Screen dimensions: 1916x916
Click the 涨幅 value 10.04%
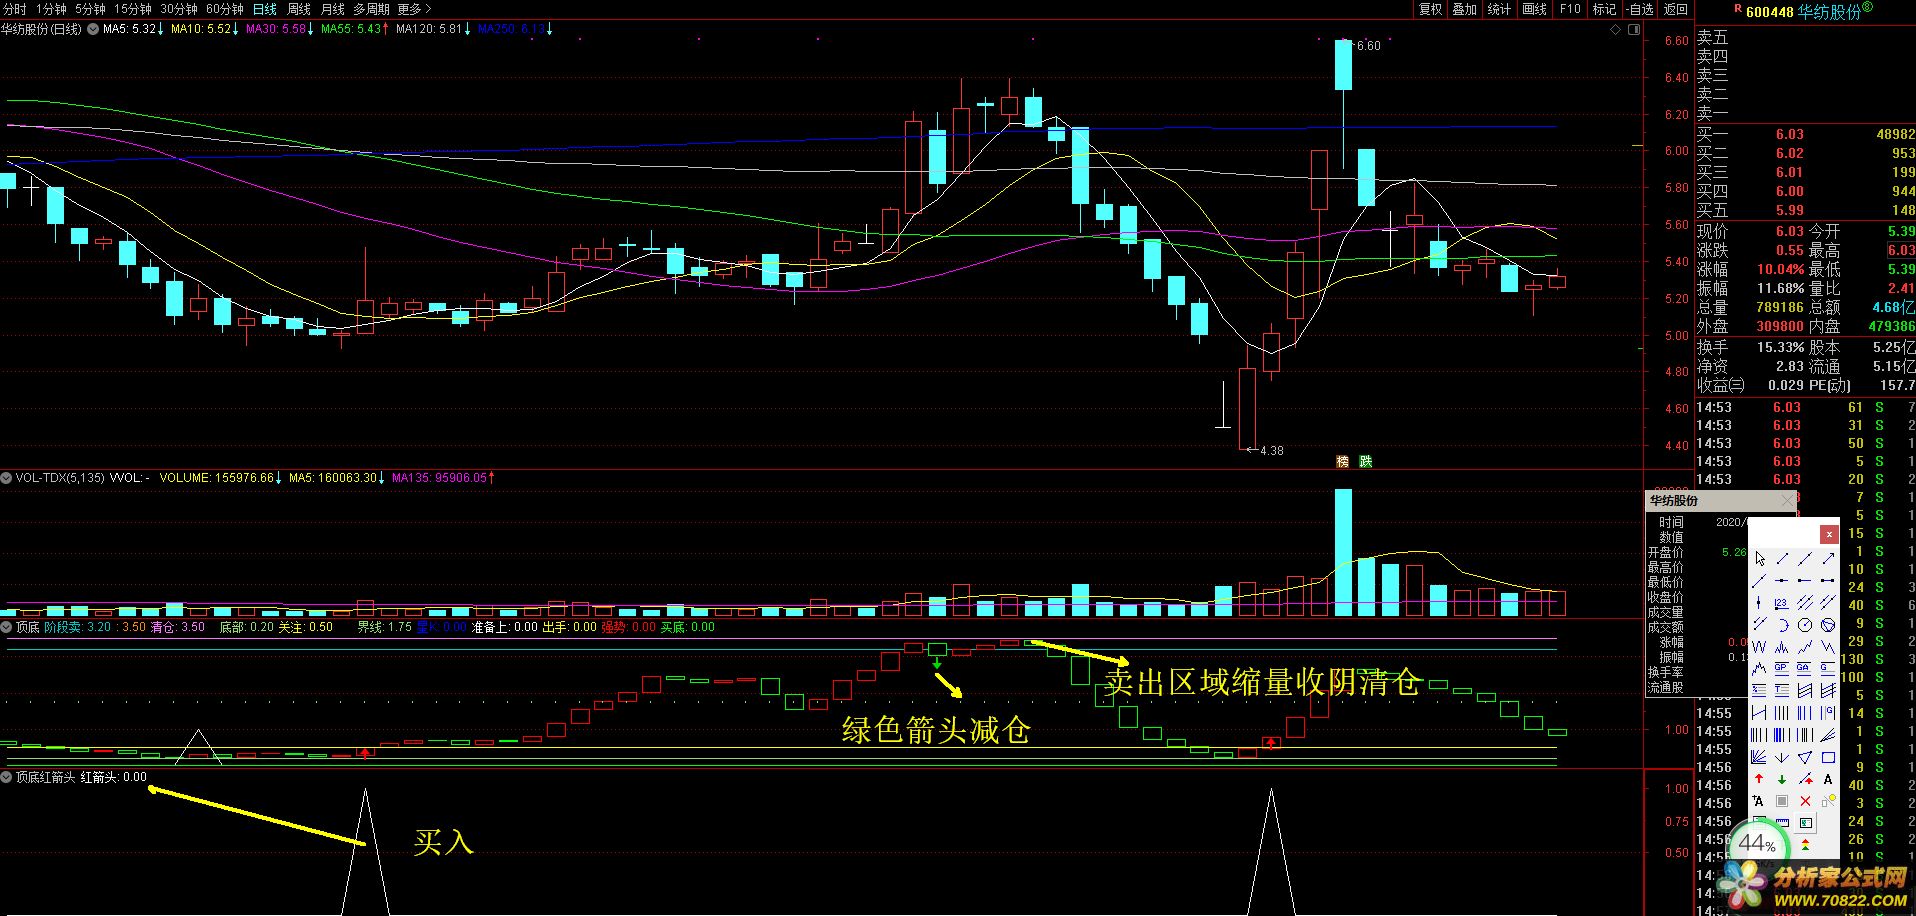[1781, 269]
